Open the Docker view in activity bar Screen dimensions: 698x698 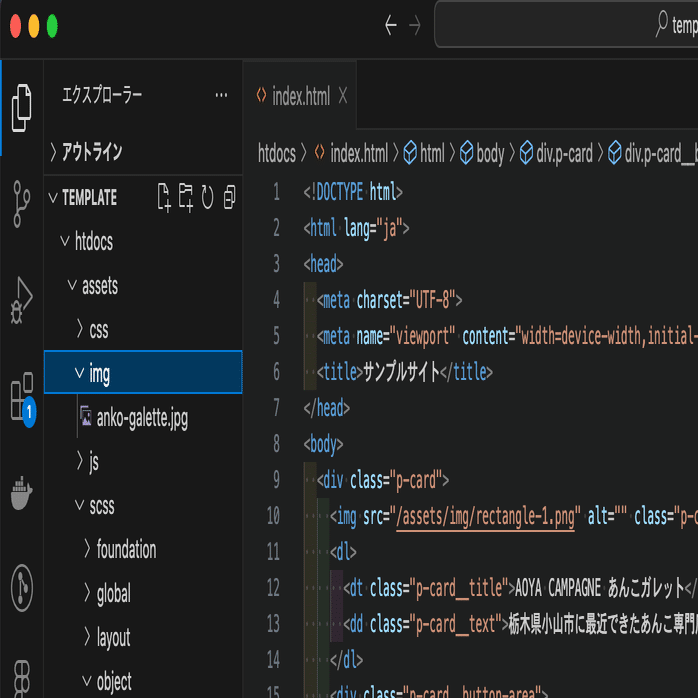[x=21, y=493]
